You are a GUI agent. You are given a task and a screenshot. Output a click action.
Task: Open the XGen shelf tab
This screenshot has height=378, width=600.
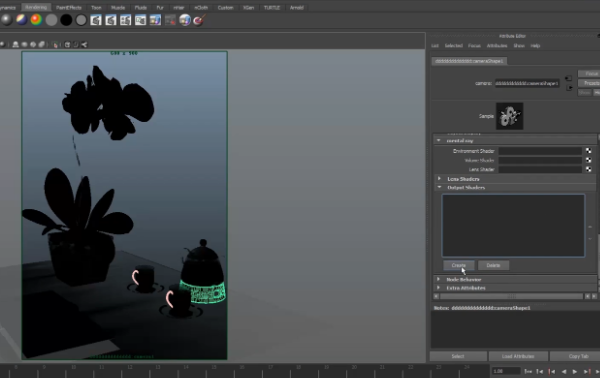(249, 8)
